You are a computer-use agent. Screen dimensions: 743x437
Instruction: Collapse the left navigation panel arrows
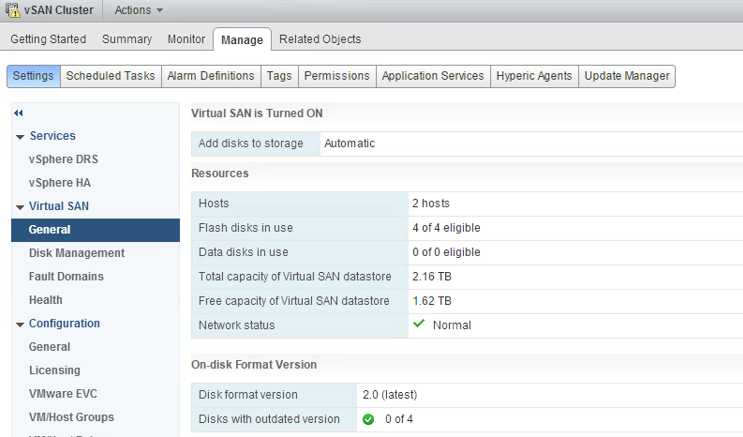(19, 113)
